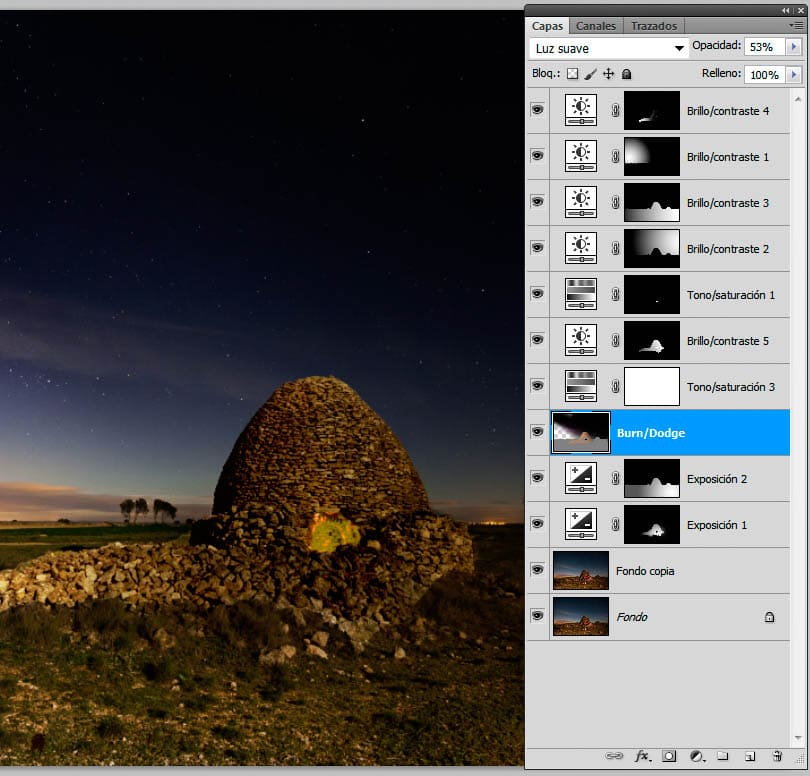Switch to the Canales tab
Image resolution: width=810 pixels, height=776 pixels.
tap(596, 26)
